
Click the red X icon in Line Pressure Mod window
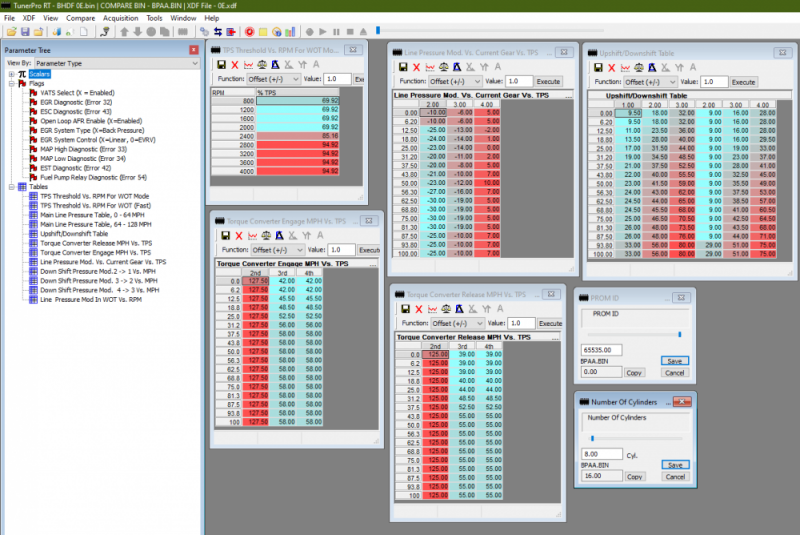click(417, 66)
